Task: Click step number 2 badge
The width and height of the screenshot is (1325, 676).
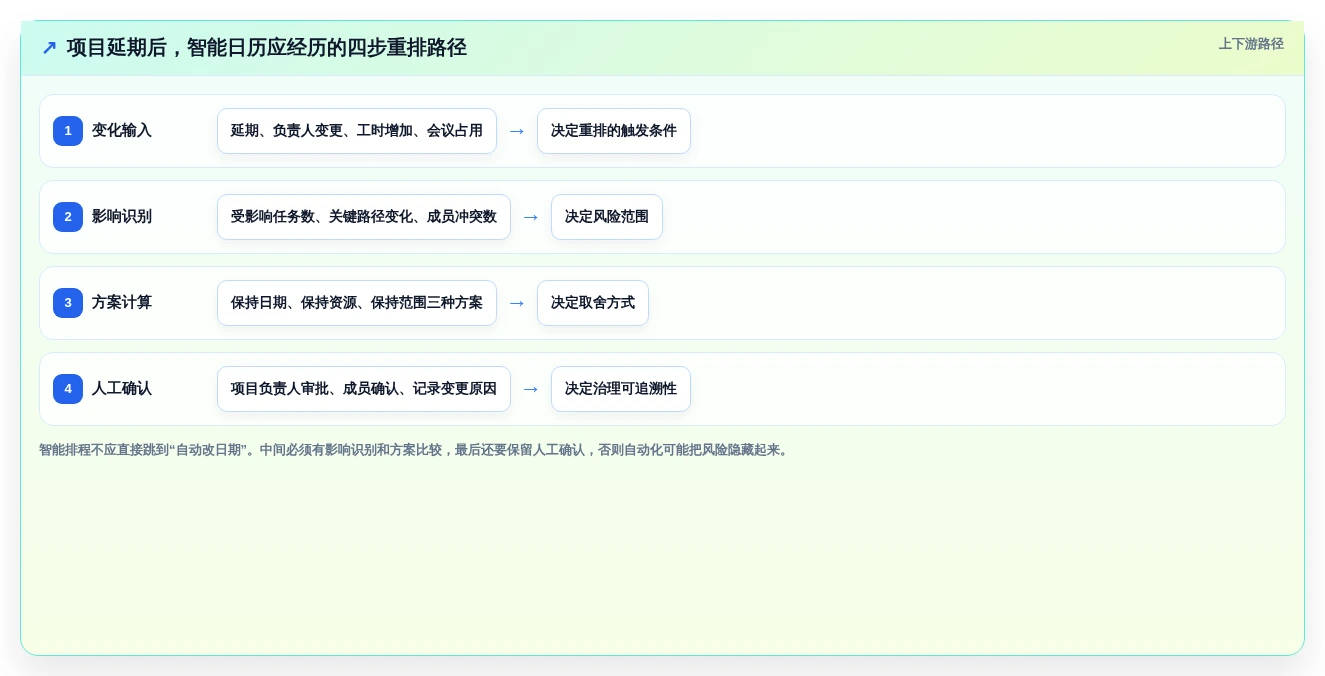Action: pos(68,217)
